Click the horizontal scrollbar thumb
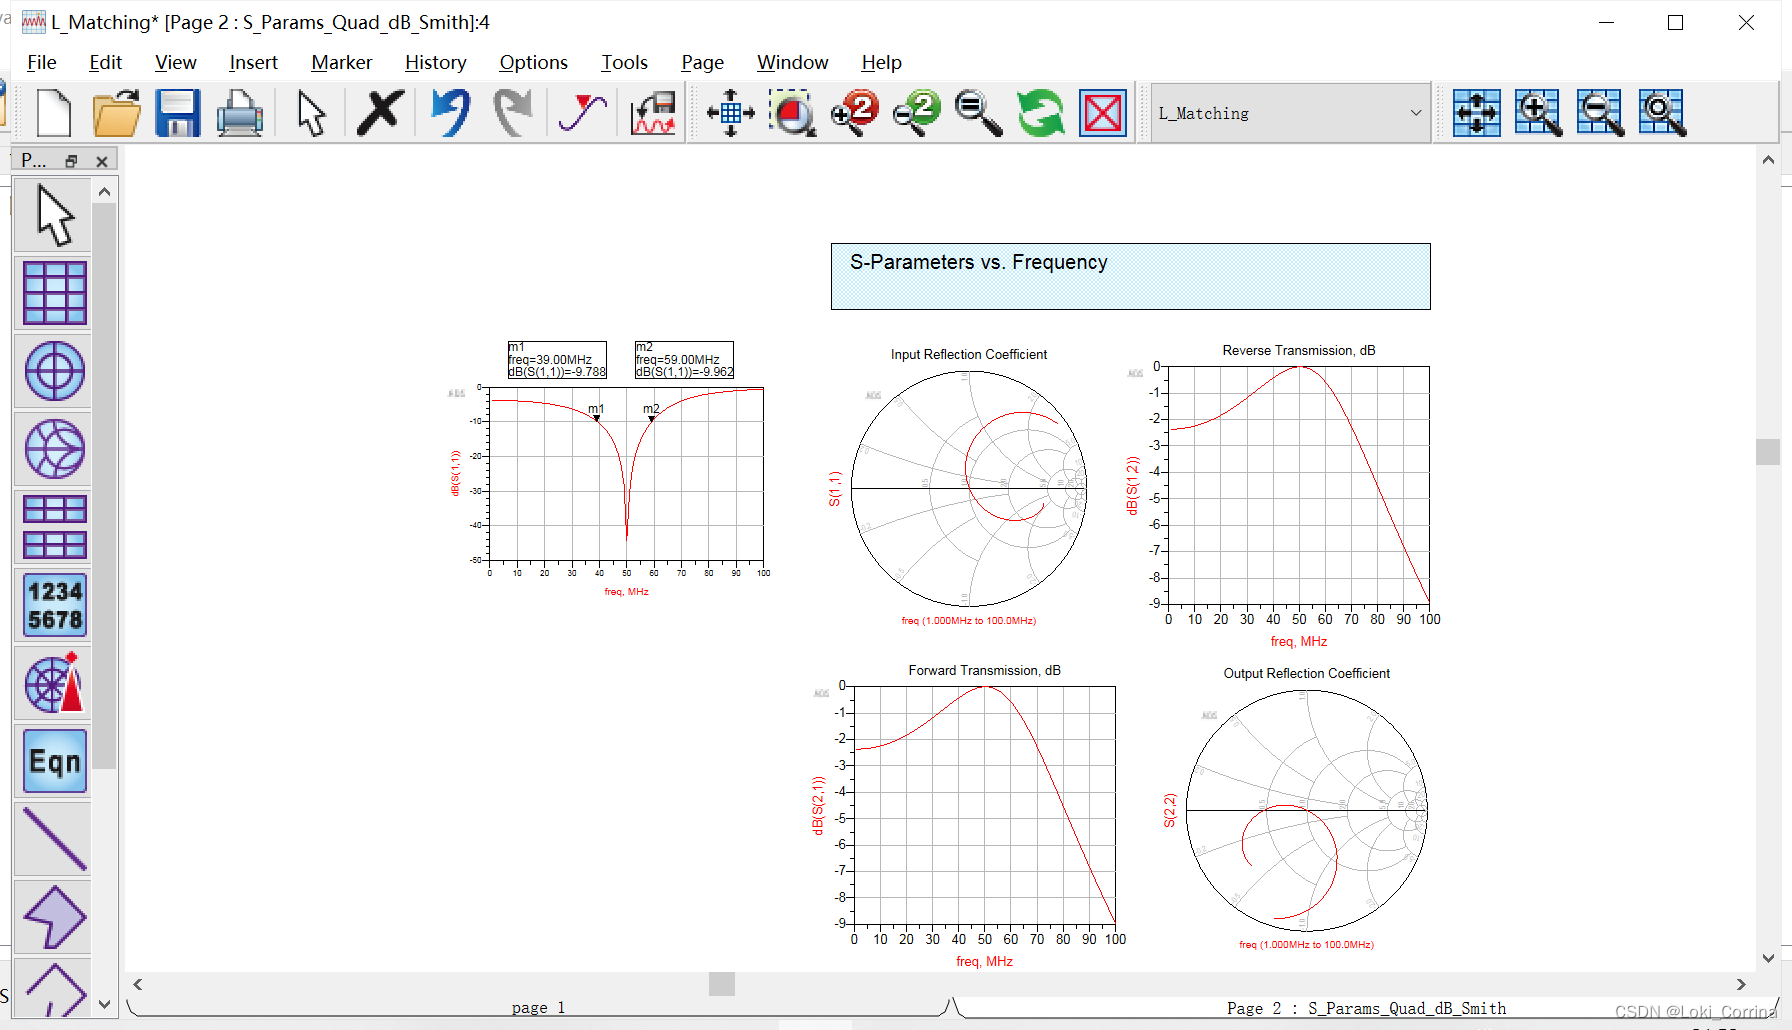 pos(722,984)
